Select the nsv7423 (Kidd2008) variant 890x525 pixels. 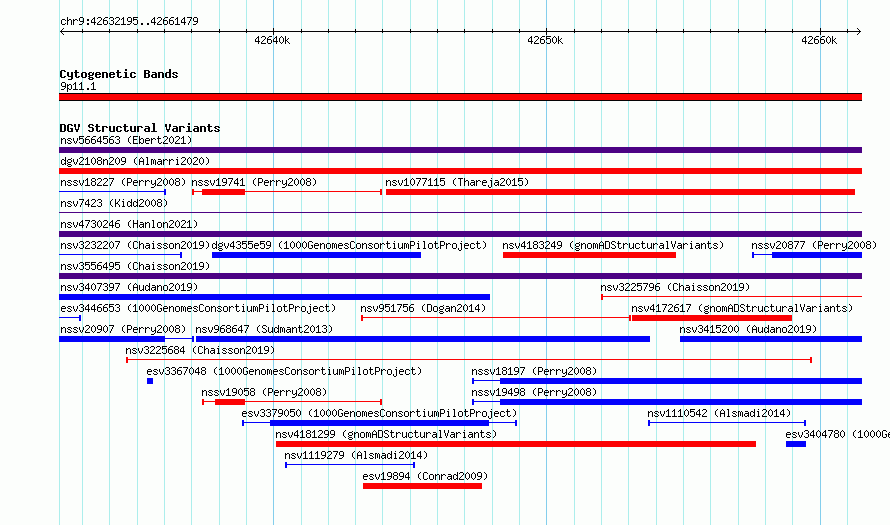point(114,203)
